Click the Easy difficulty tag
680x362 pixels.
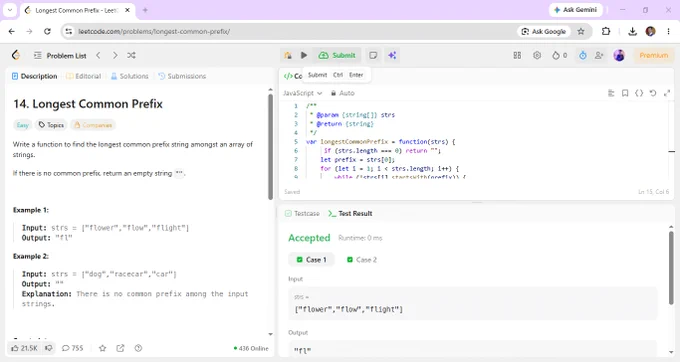pos(23,125)
